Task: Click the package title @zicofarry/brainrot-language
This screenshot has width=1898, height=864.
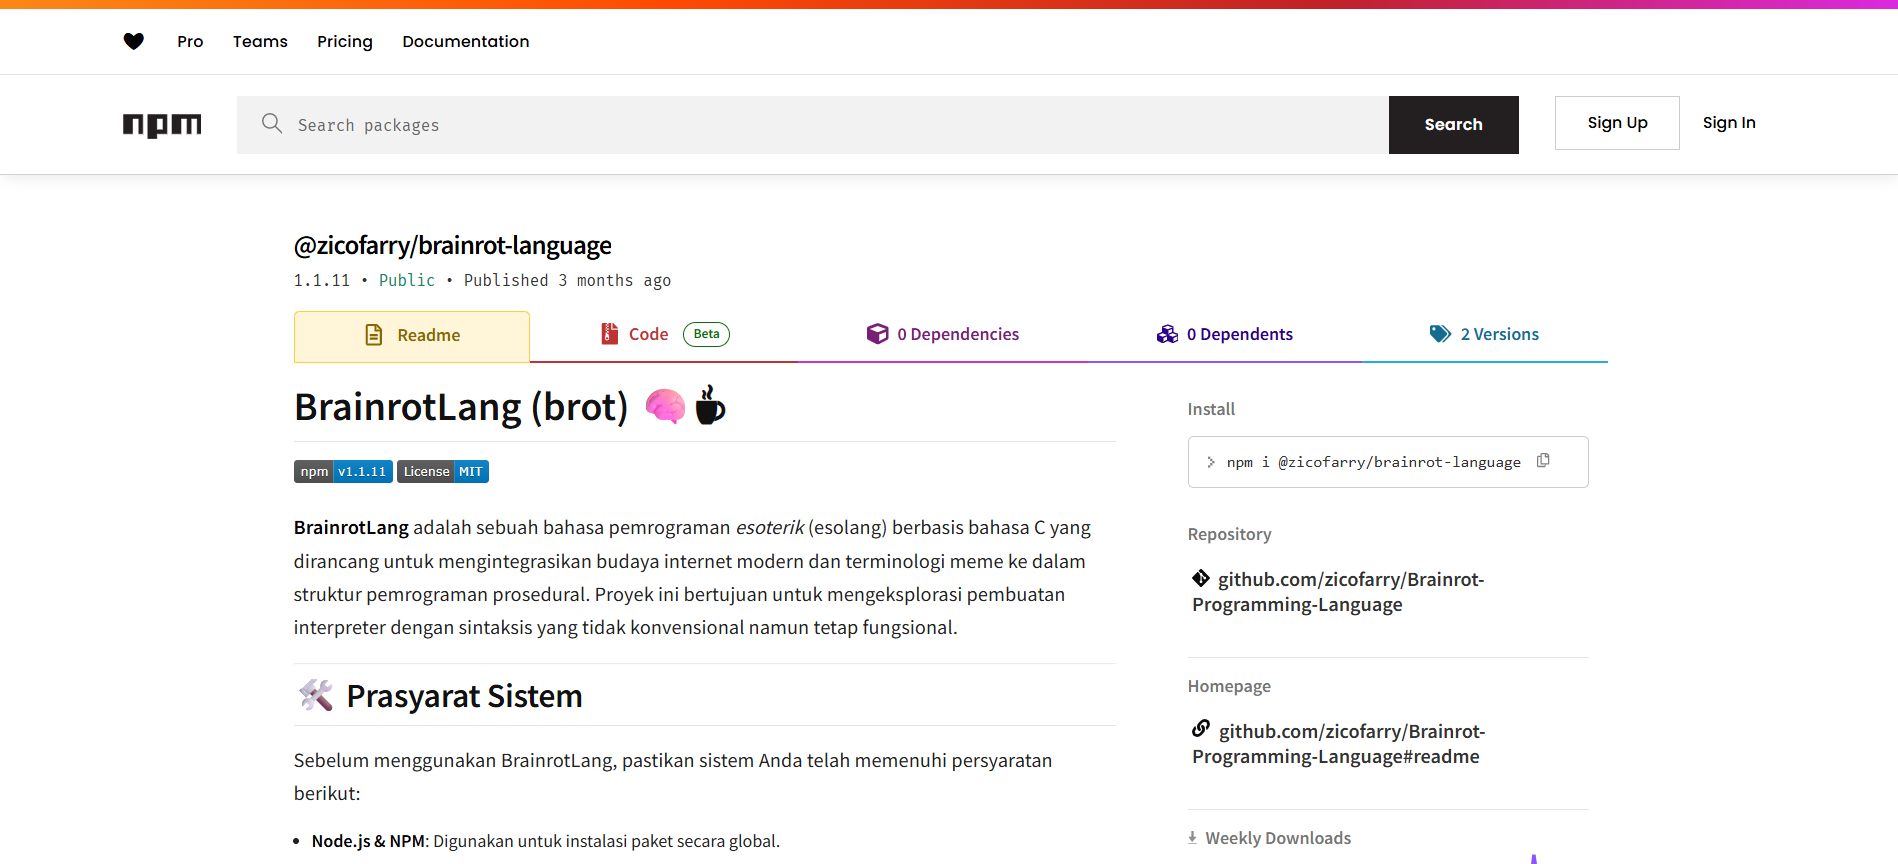Action: [x=453, y=246]
